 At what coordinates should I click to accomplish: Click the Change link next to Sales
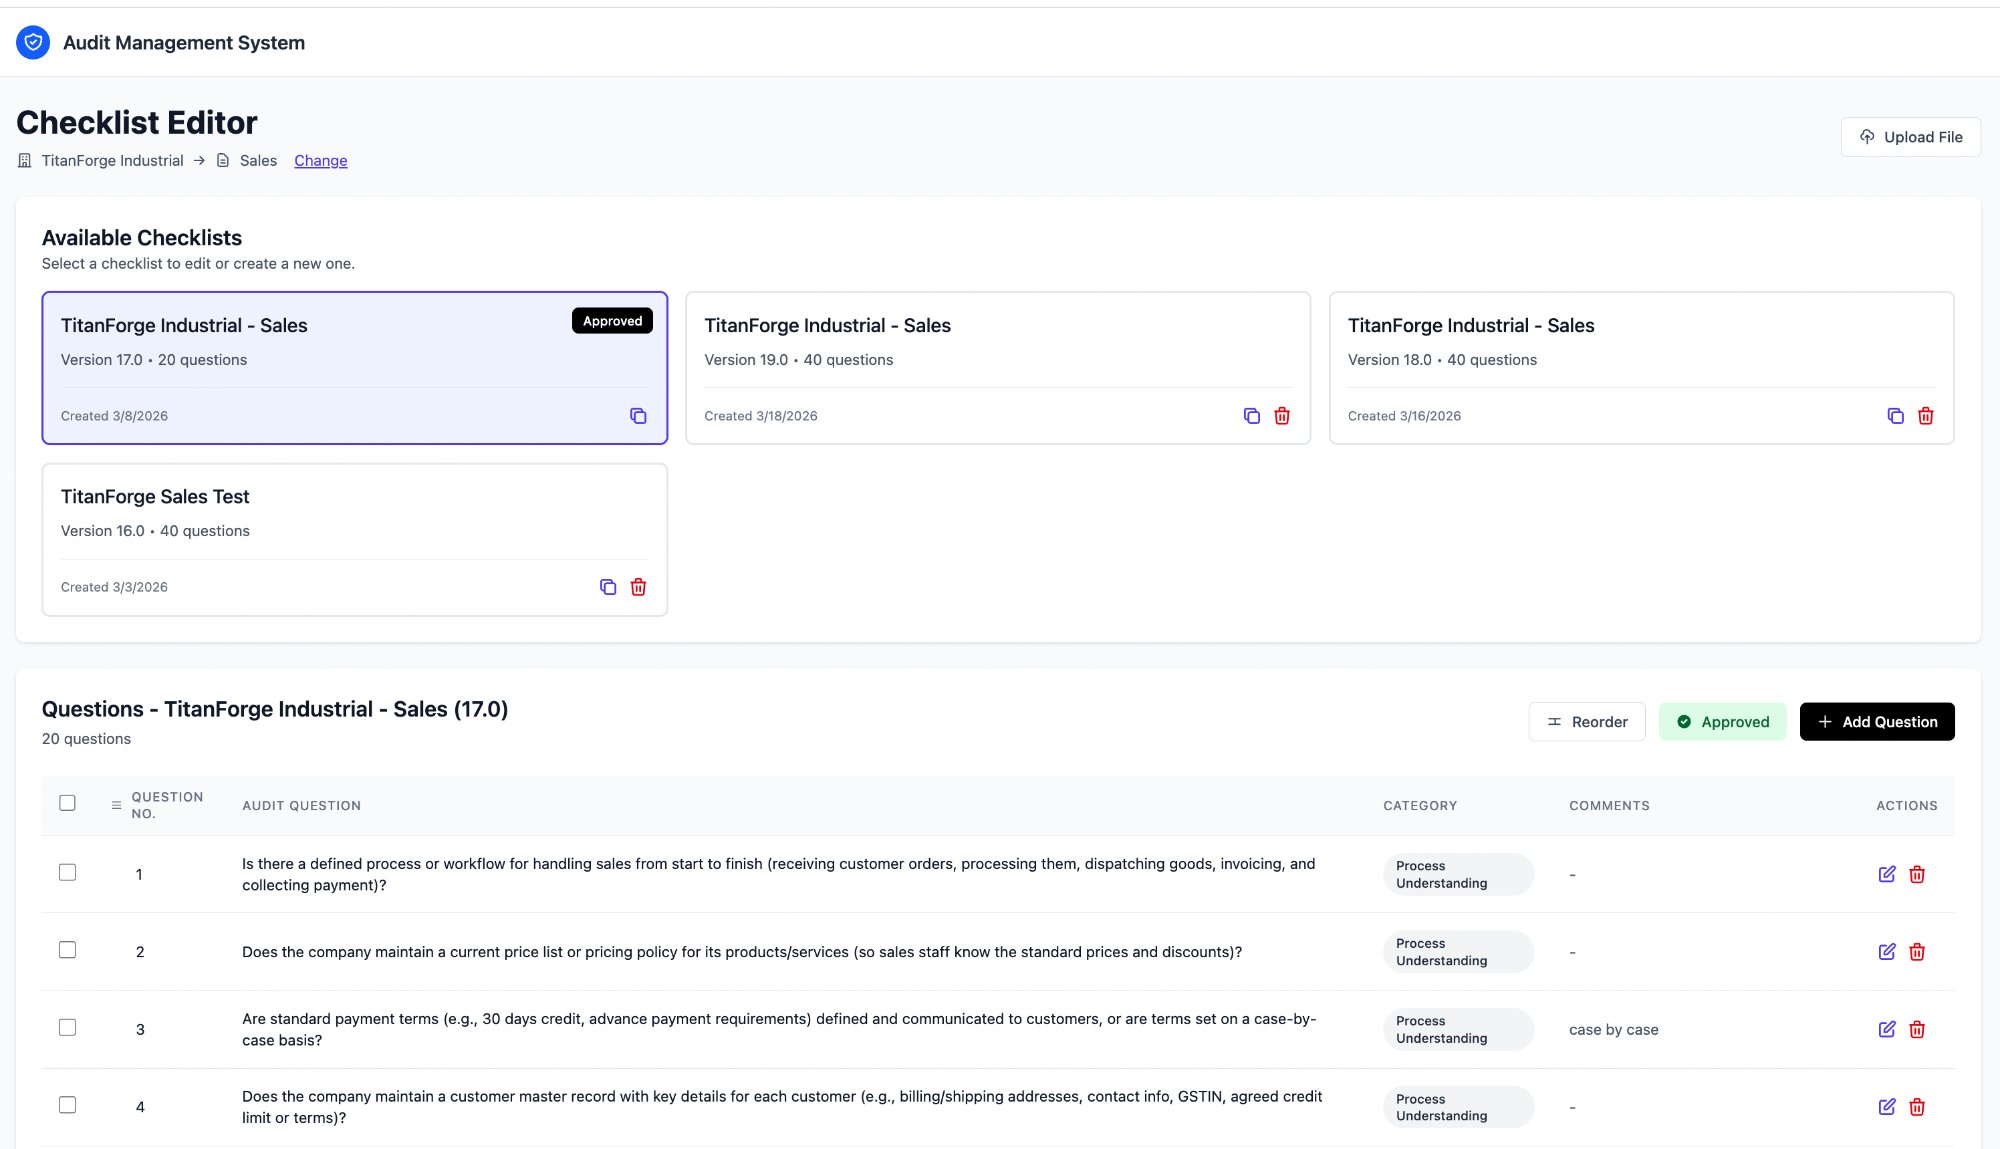320,160
